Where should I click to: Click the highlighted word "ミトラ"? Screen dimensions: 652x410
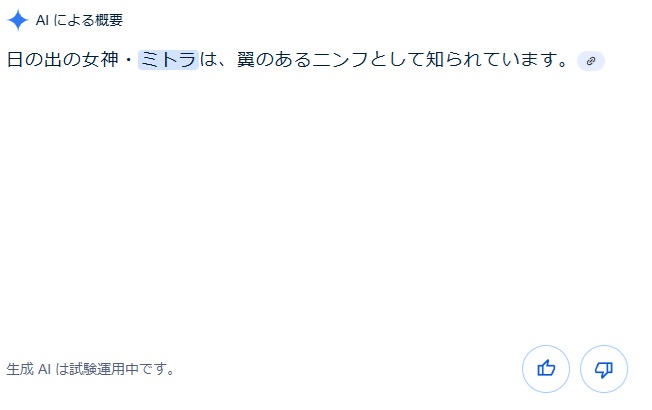168,60
